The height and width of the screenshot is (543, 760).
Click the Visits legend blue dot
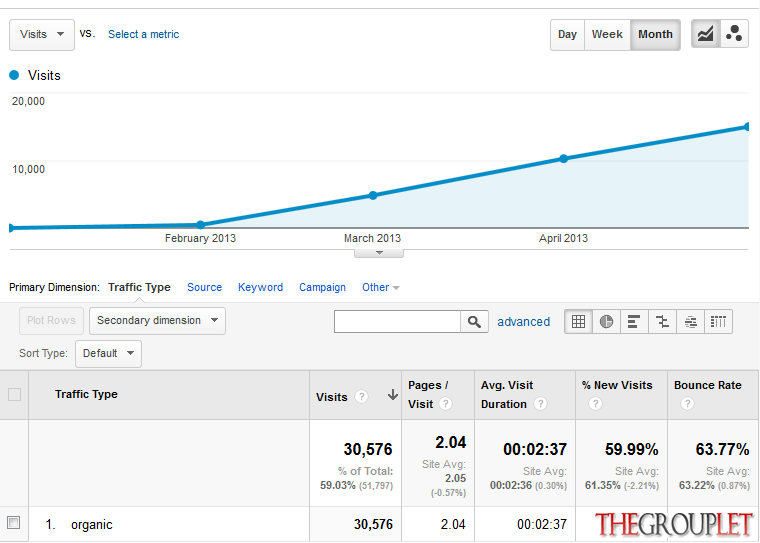[14, 75]
